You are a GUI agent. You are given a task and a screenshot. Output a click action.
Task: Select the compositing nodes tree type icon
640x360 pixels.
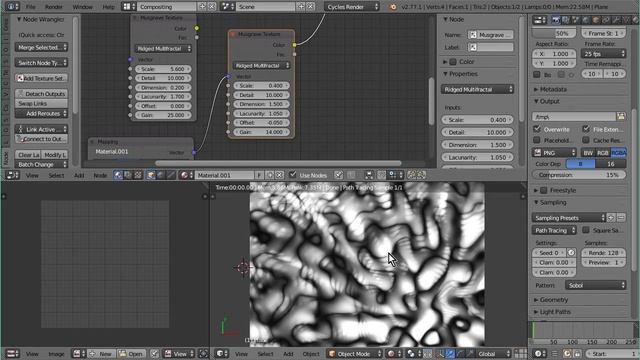click(x=128, y=175)
